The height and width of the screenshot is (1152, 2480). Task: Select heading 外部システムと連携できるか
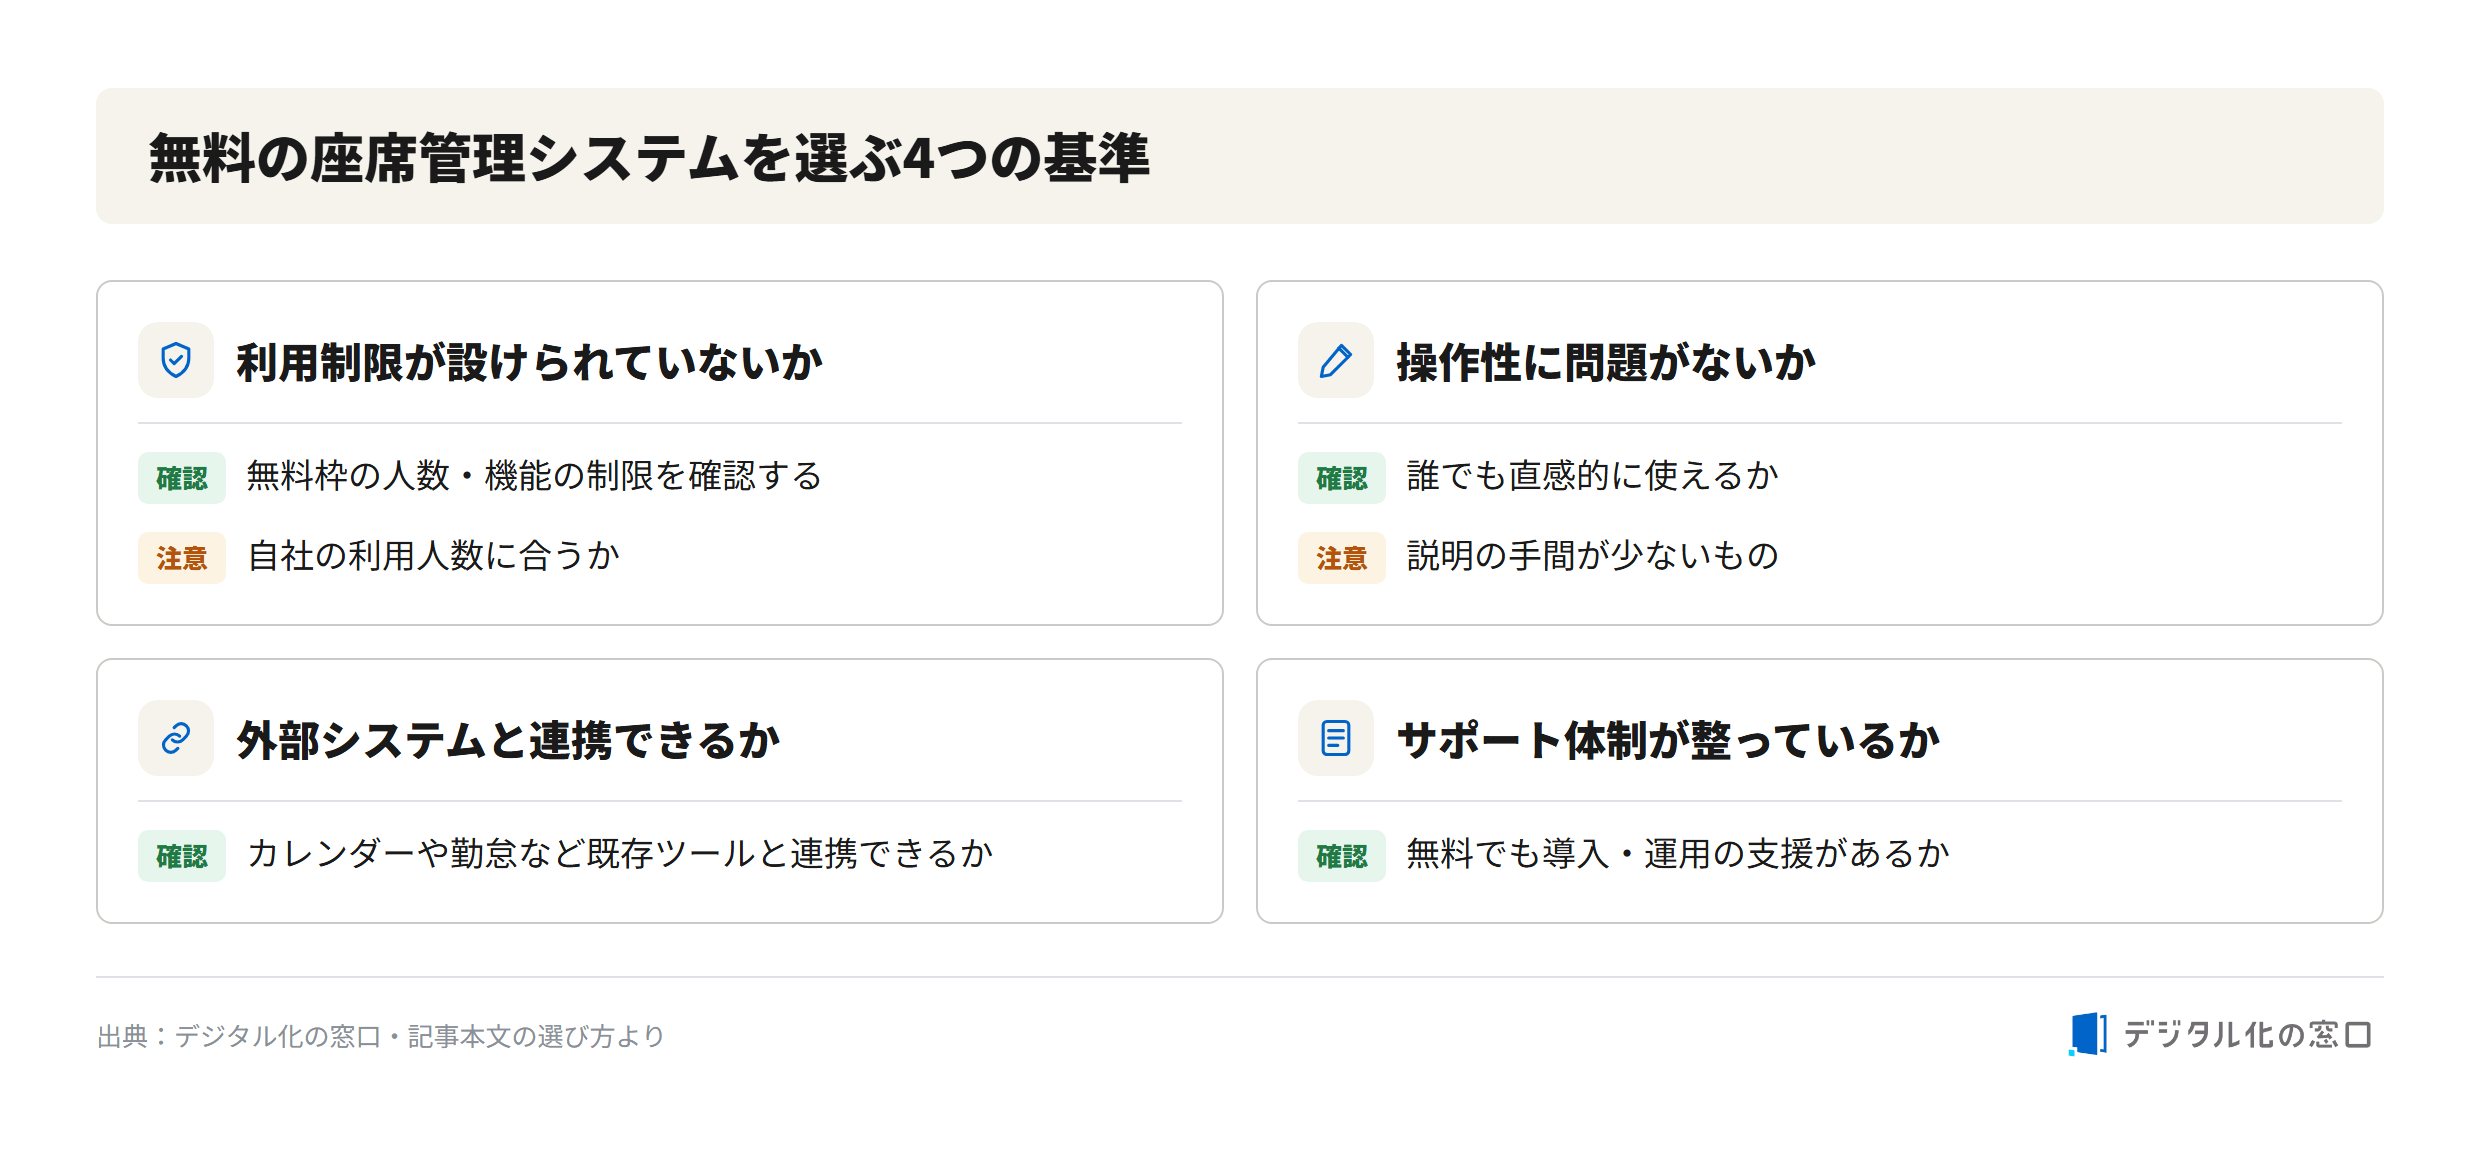coord(508,740)
